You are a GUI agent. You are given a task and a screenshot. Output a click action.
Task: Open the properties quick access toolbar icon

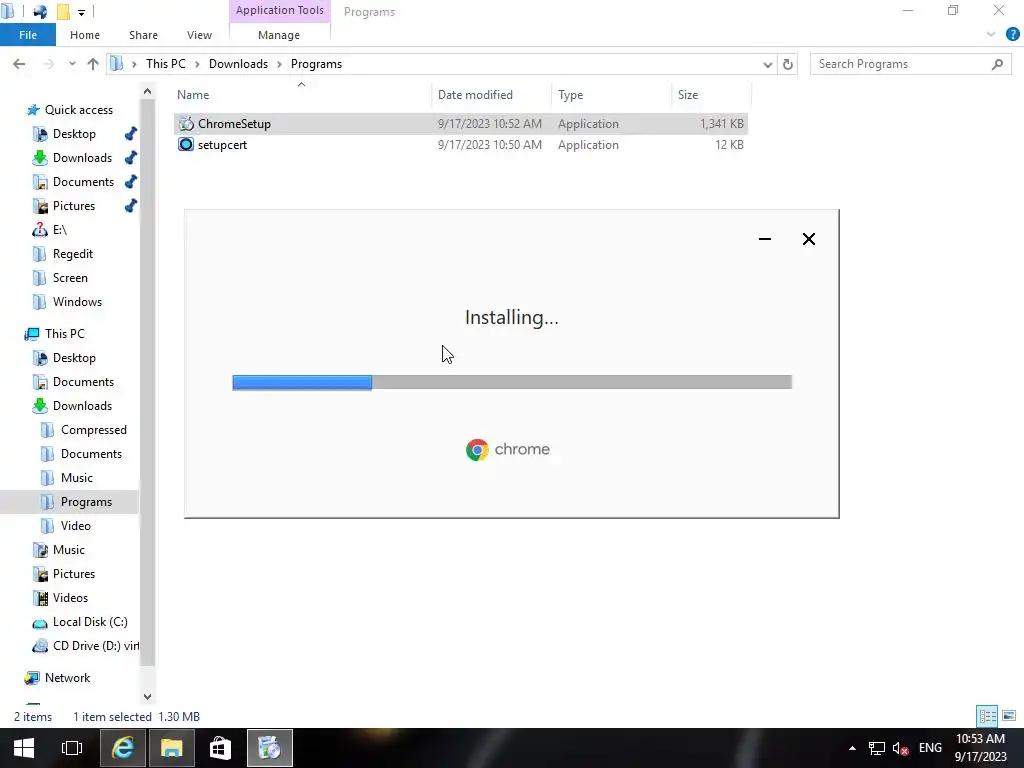[40, 12]
